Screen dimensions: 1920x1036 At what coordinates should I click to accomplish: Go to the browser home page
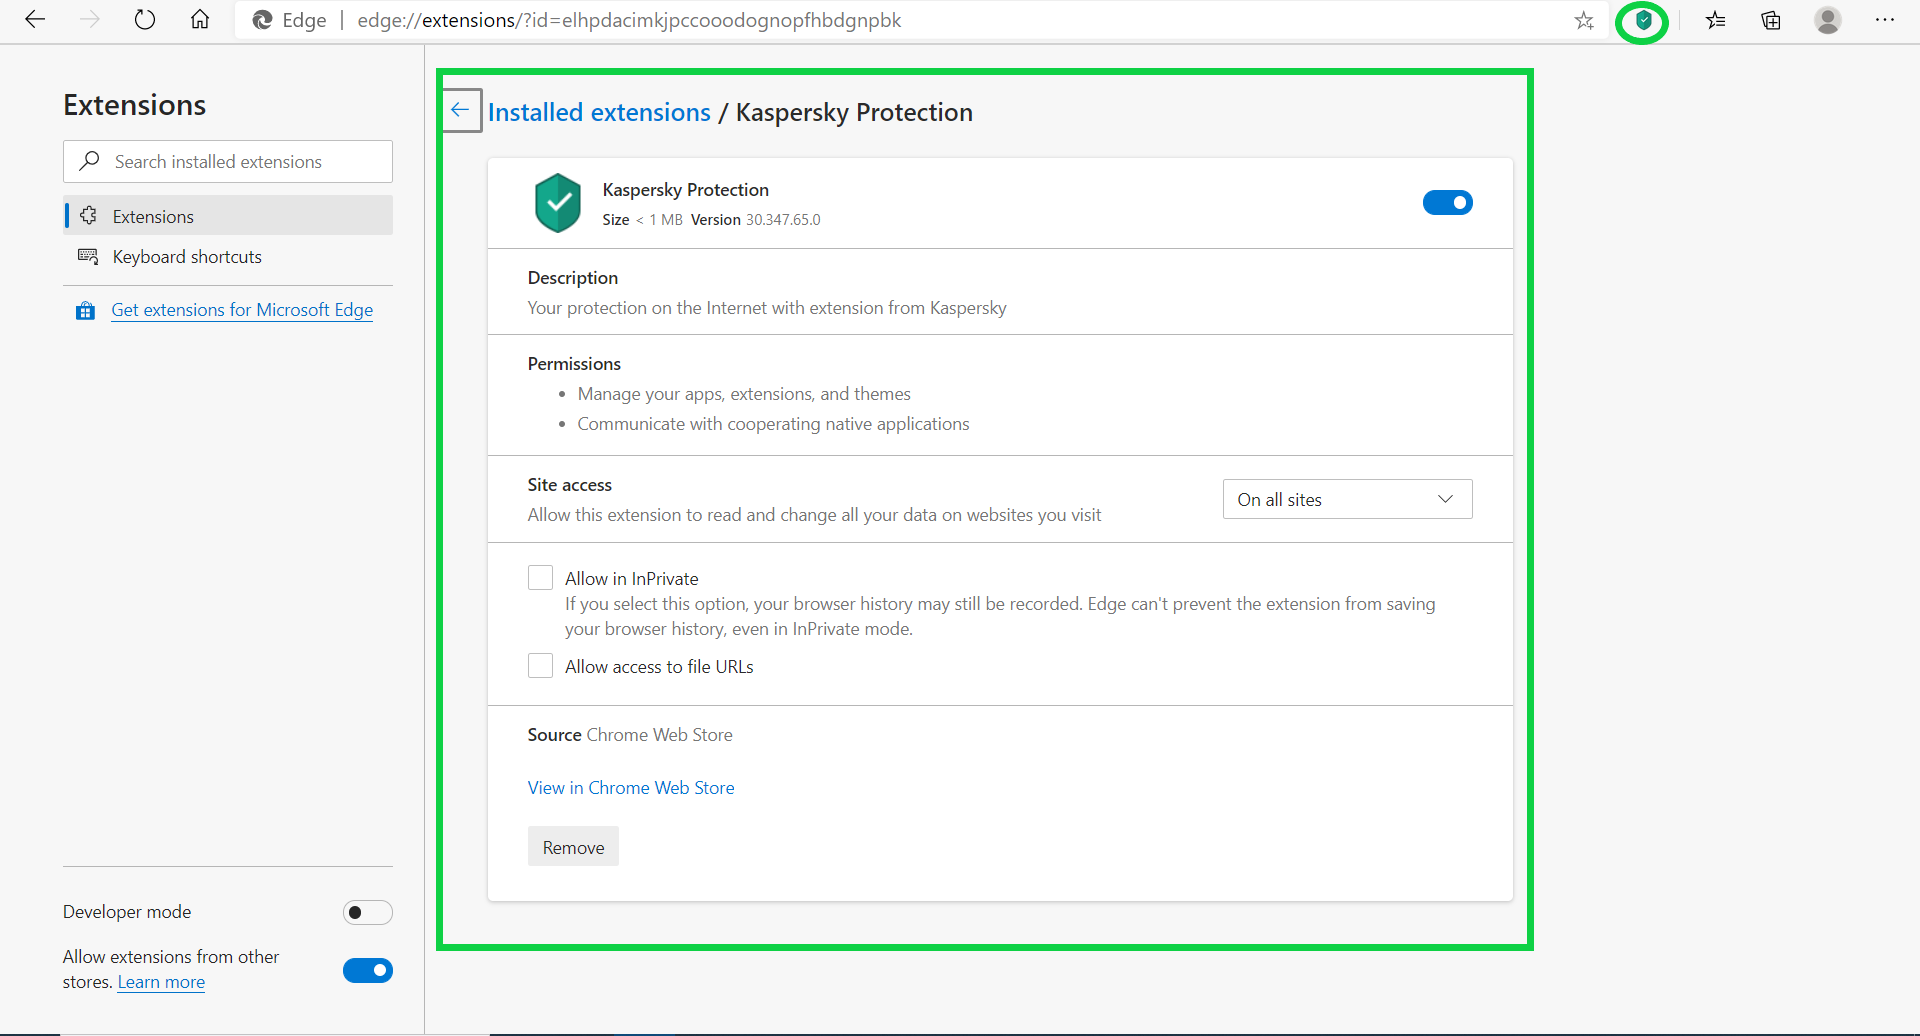coord(200,20)
